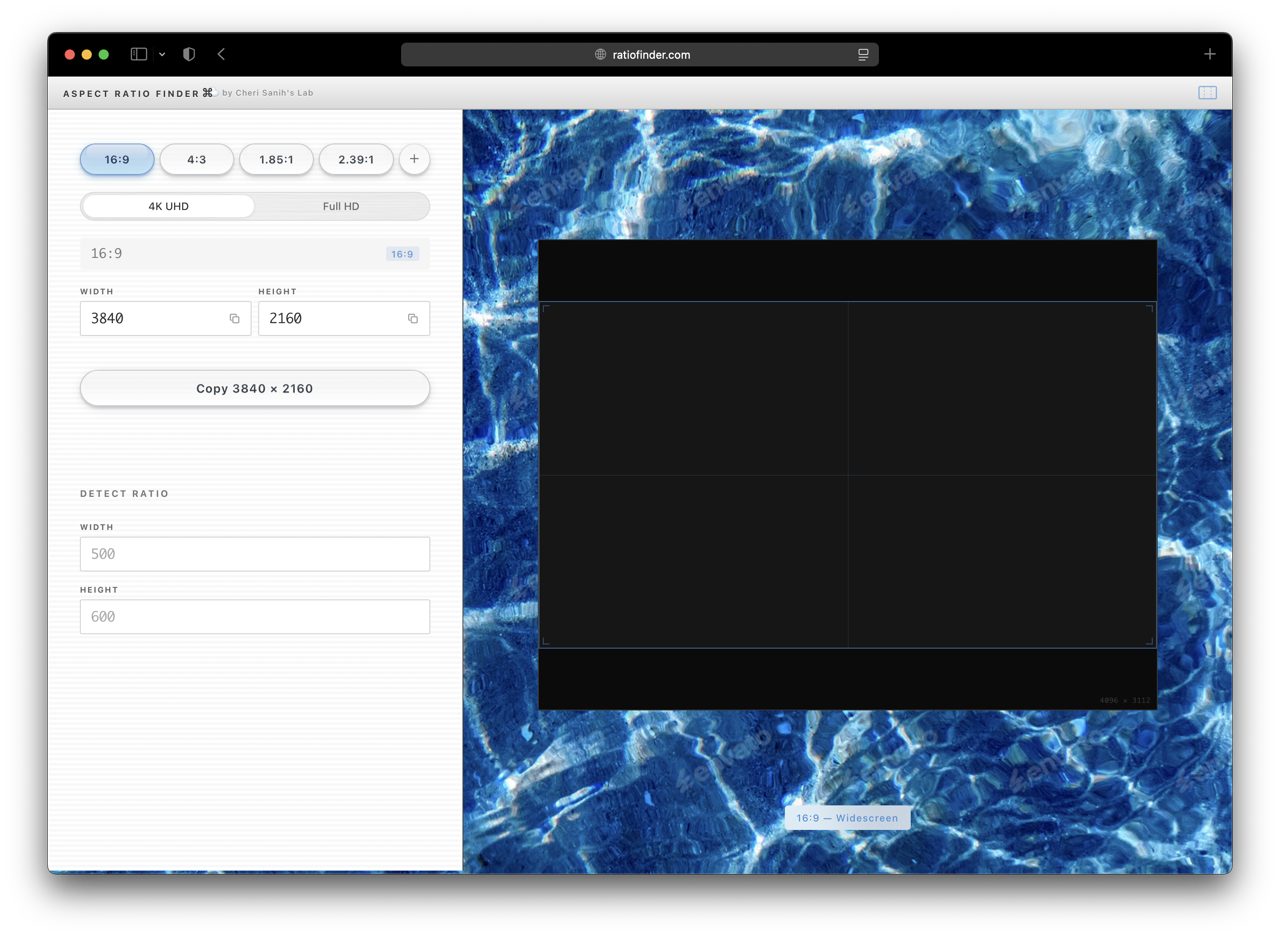The height and width of the screenshot is (937, 1280).
Task: Open the Cheri Sanih's Lab link
Action: coord(267,93)
